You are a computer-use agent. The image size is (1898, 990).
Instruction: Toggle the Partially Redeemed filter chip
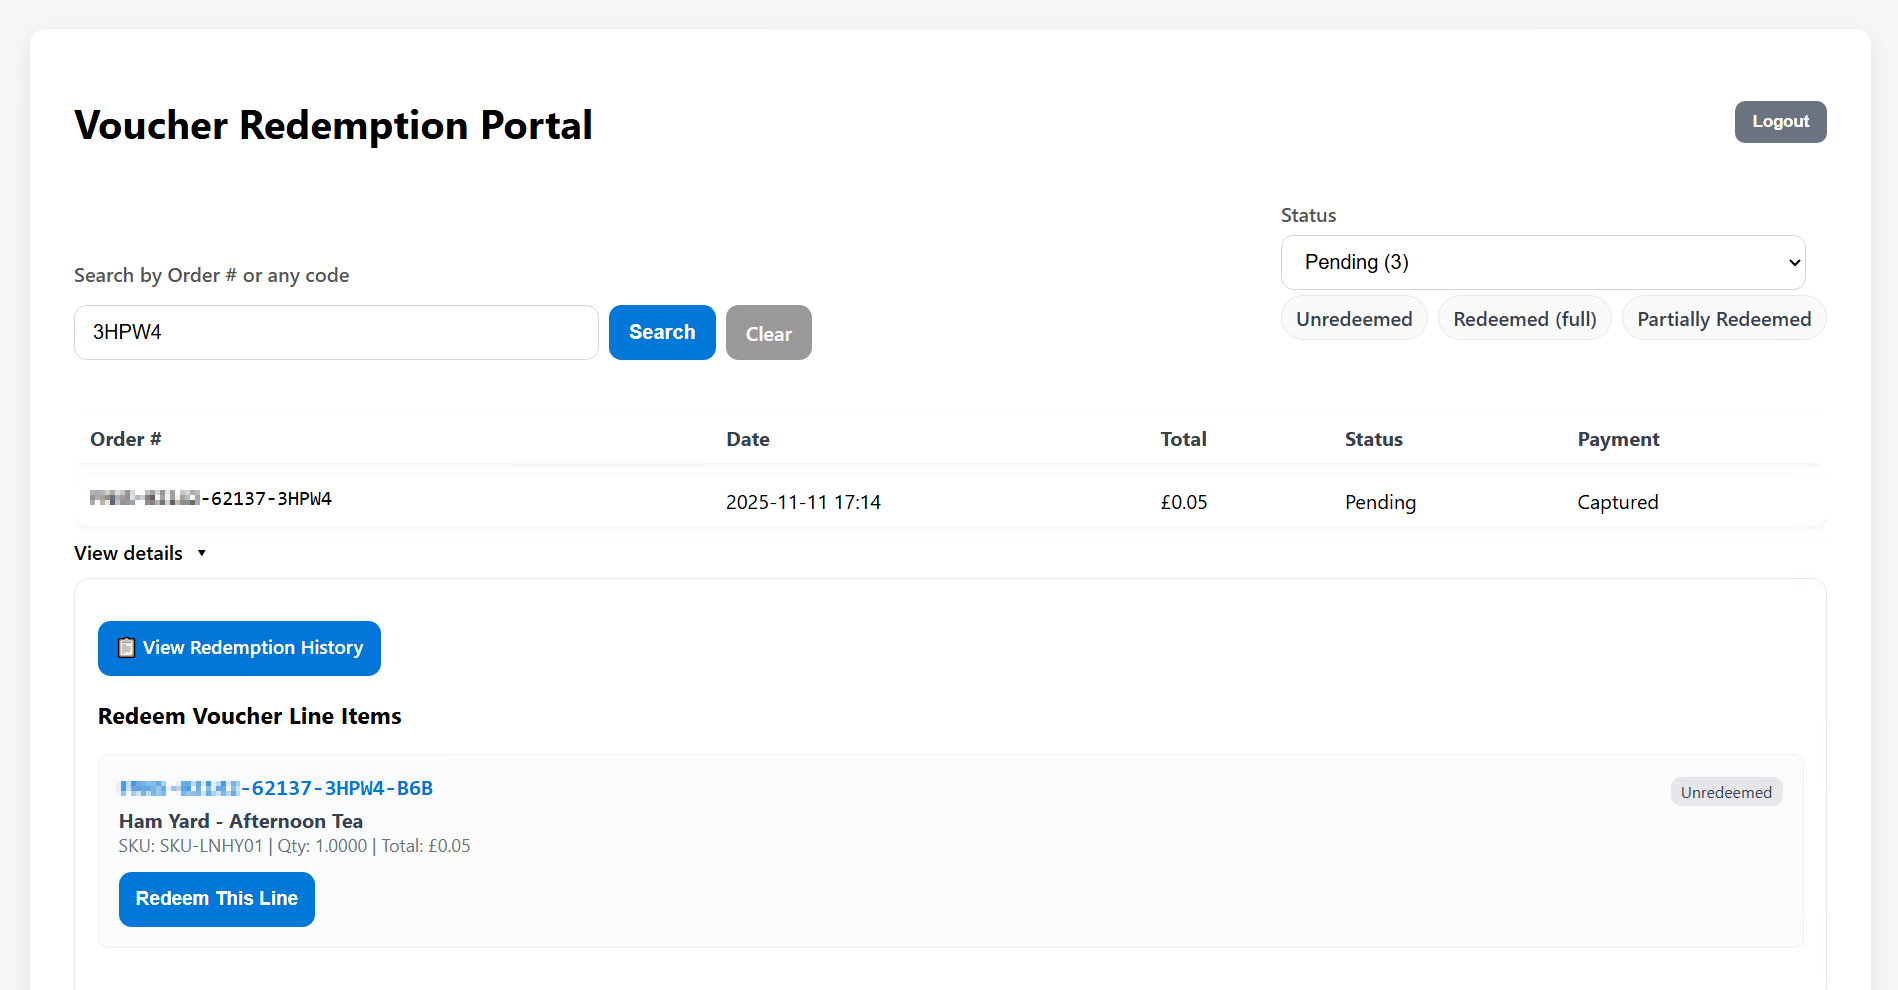(x=1723, y=319)
